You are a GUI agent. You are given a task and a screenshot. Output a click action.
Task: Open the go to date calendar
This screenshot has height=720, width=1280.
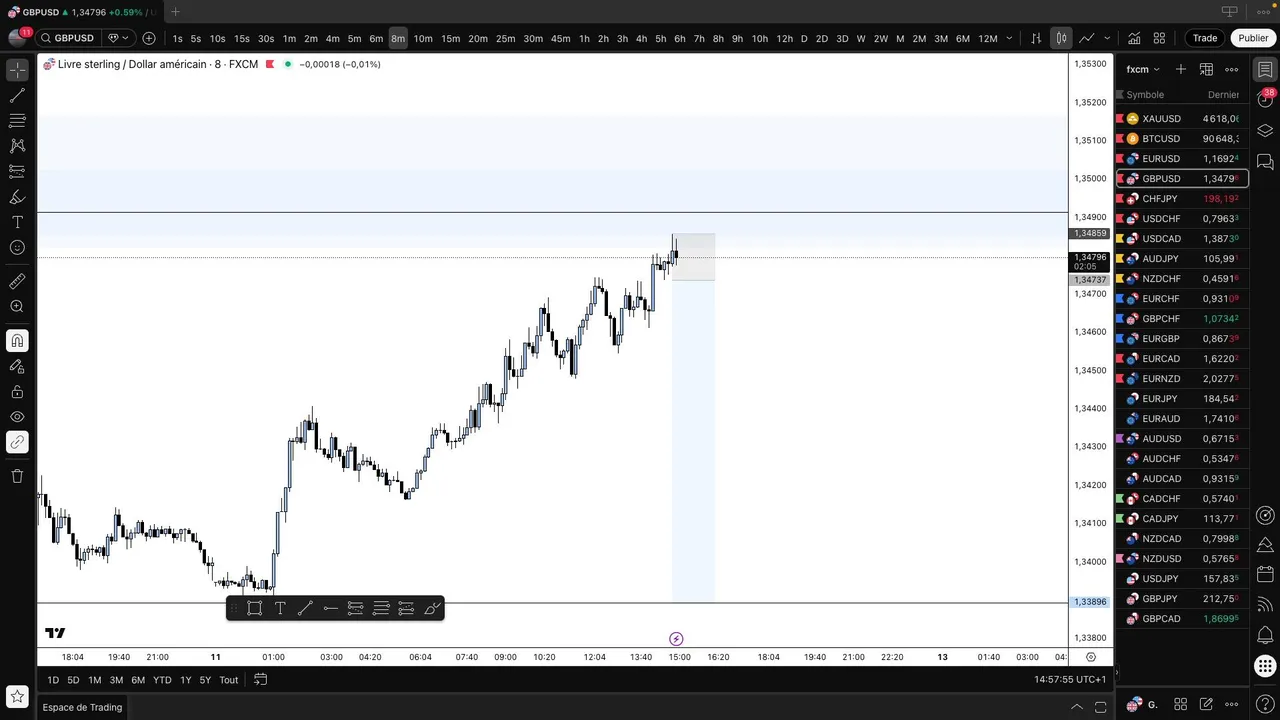click(260, 680)
